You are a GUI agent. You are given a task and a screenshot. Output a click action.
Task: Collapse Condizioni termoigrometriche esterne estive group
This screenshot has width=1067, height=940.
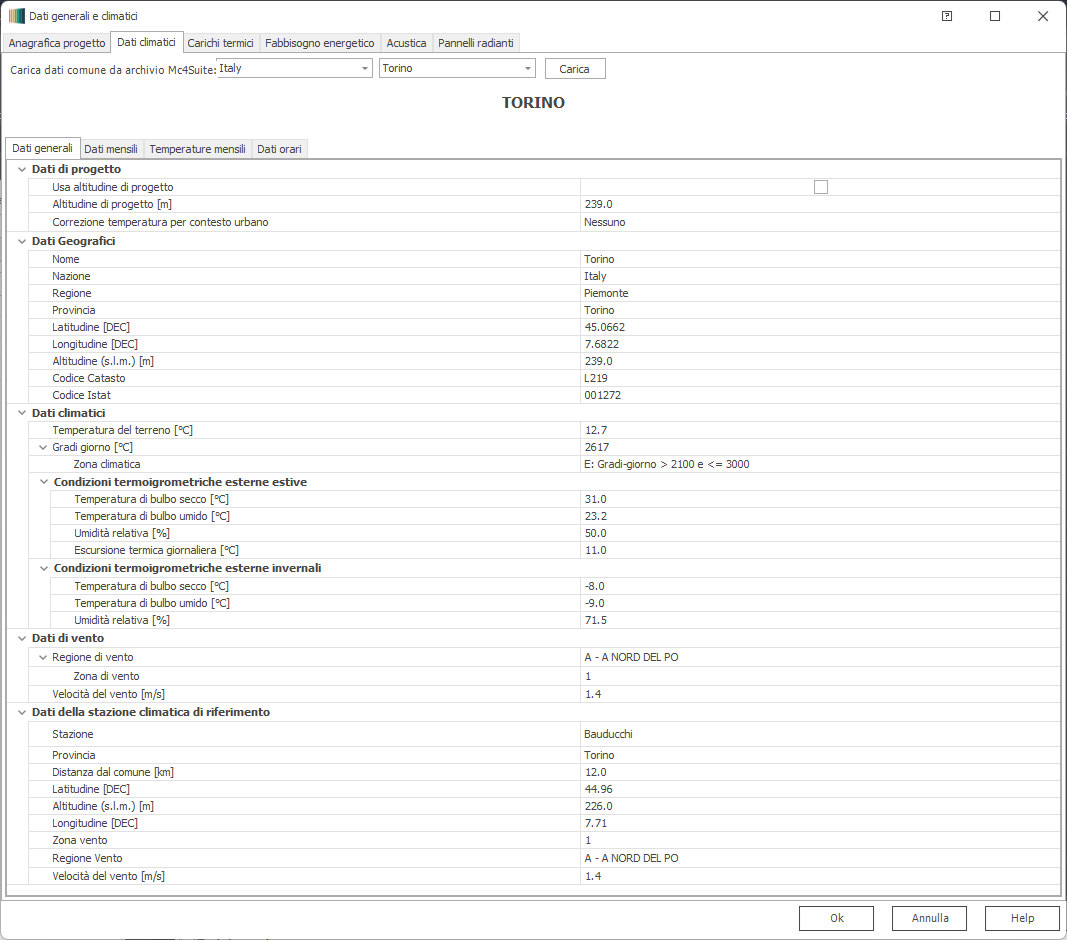43,482
